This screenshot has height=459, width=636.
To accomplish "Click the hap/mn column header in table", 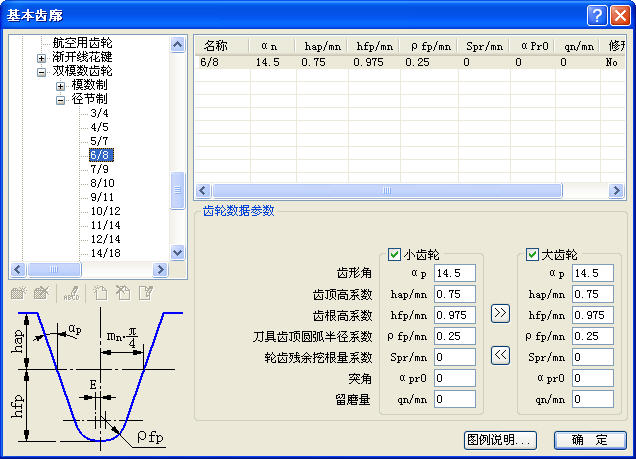I will point(322,46).
